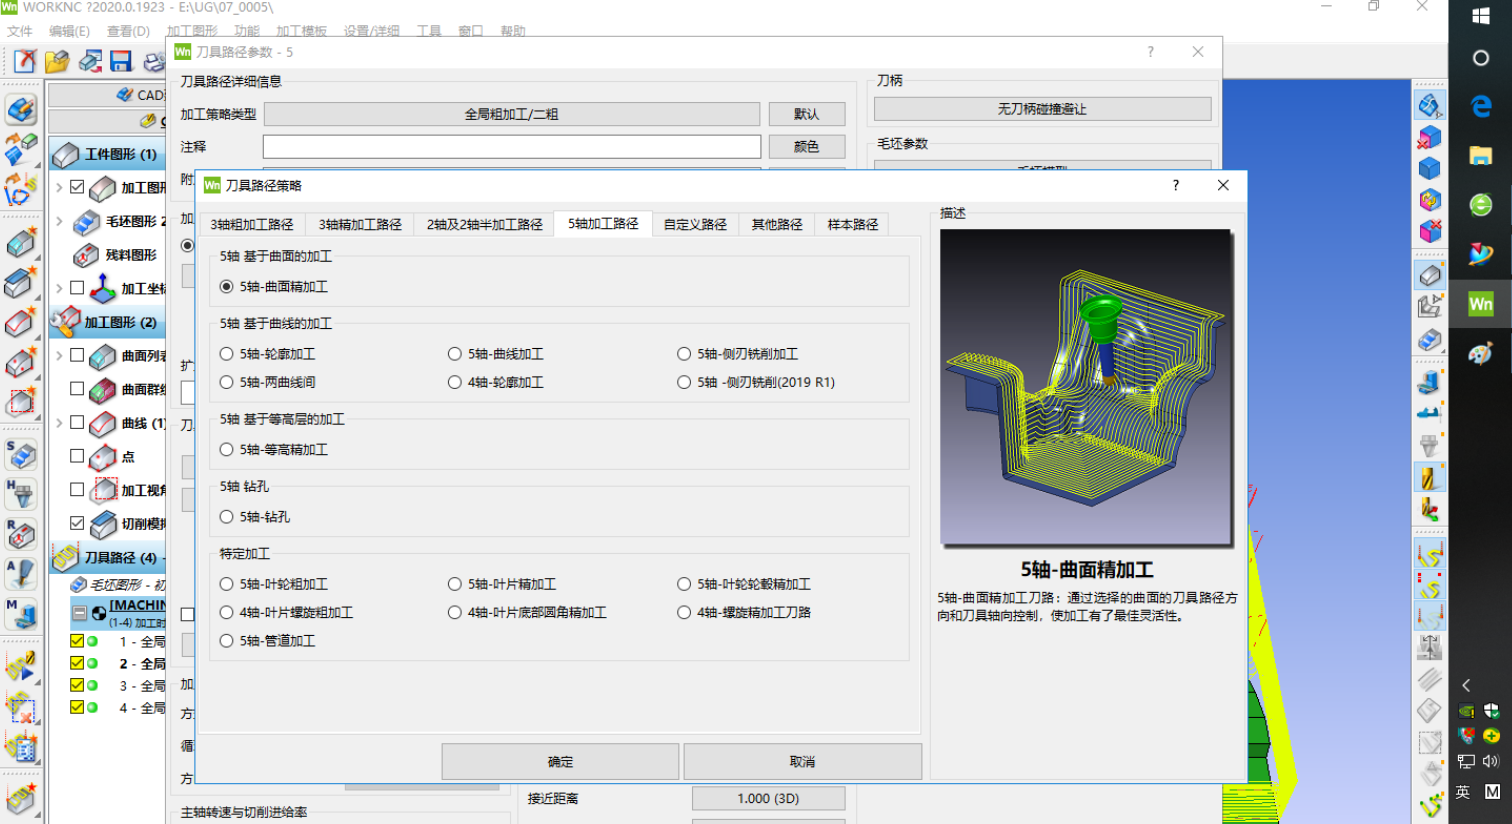Click the 5-axis toolpath preview image
The height and width of the screenshot is (824, 1512).
point(1085,387)
